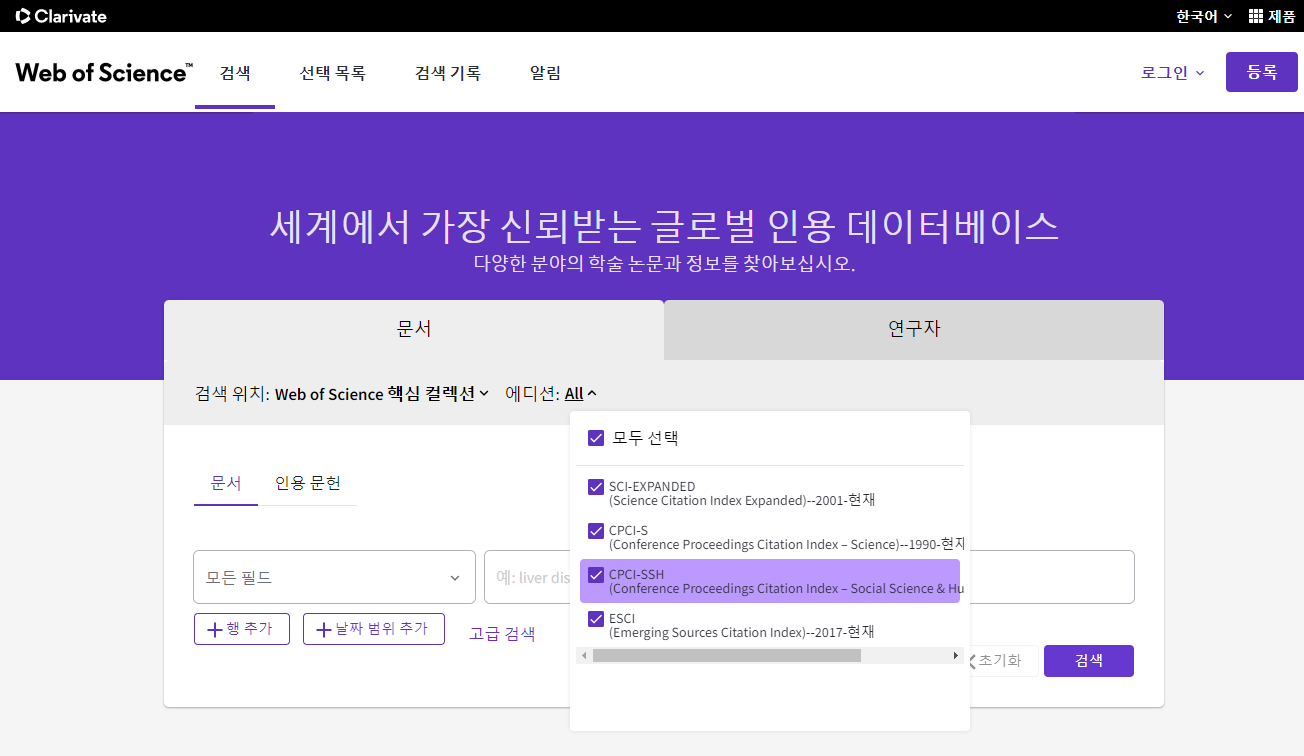Open the 알림 tab
Screen dimensions: 1304x756
coord(545,73)
